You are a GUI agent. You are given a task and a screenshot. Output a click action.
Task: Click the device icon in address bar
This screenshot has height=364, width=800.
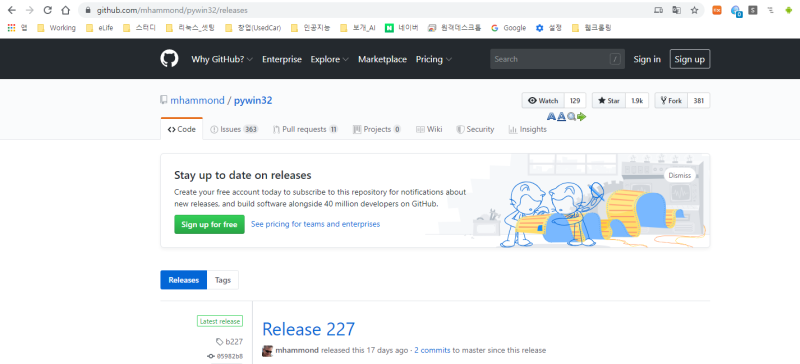[x=659, y=10]
